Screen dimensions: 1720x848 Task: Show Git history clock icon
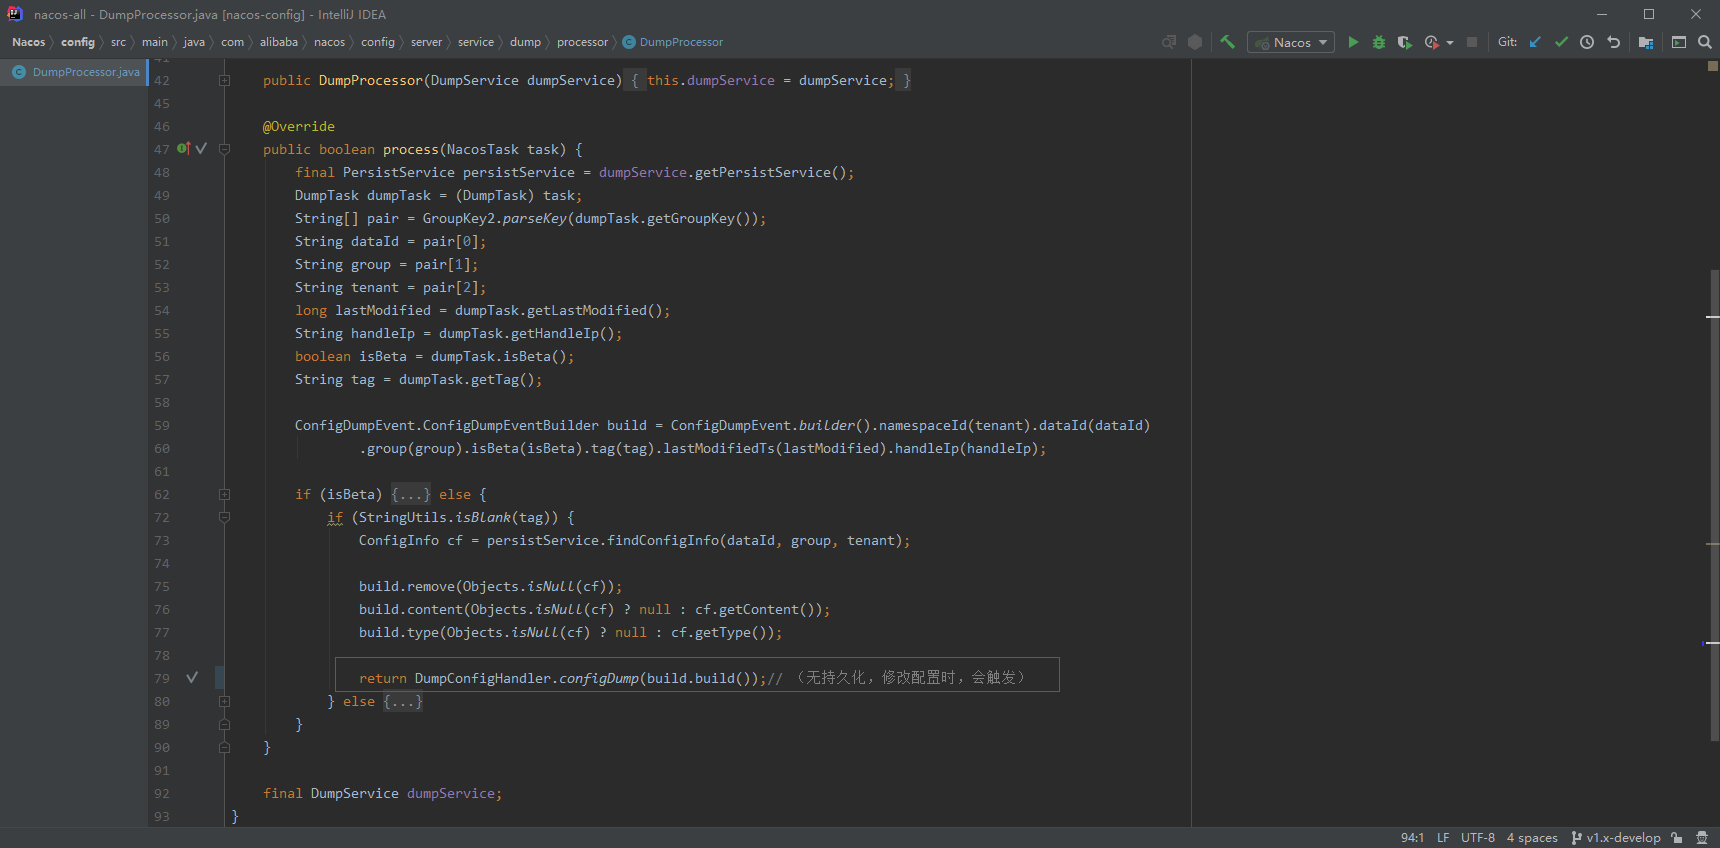[1587, 42]
